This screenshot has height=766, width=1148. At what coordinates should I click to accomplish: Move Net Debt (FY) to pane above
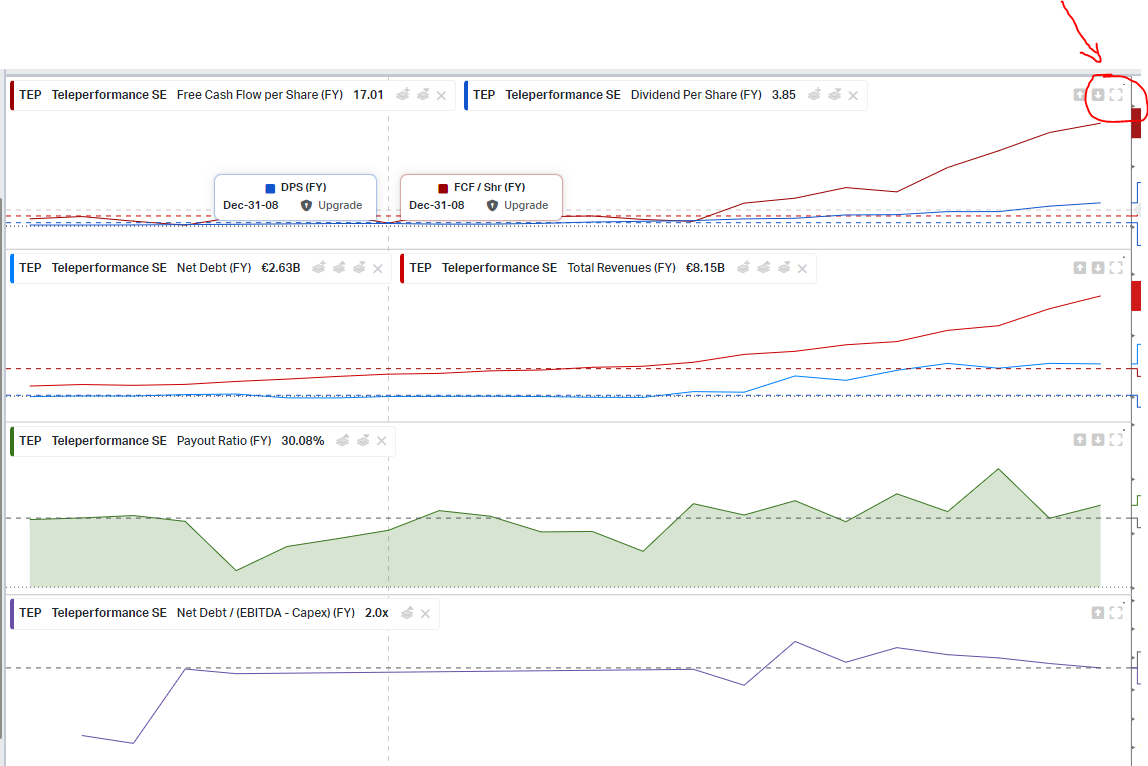339,267
